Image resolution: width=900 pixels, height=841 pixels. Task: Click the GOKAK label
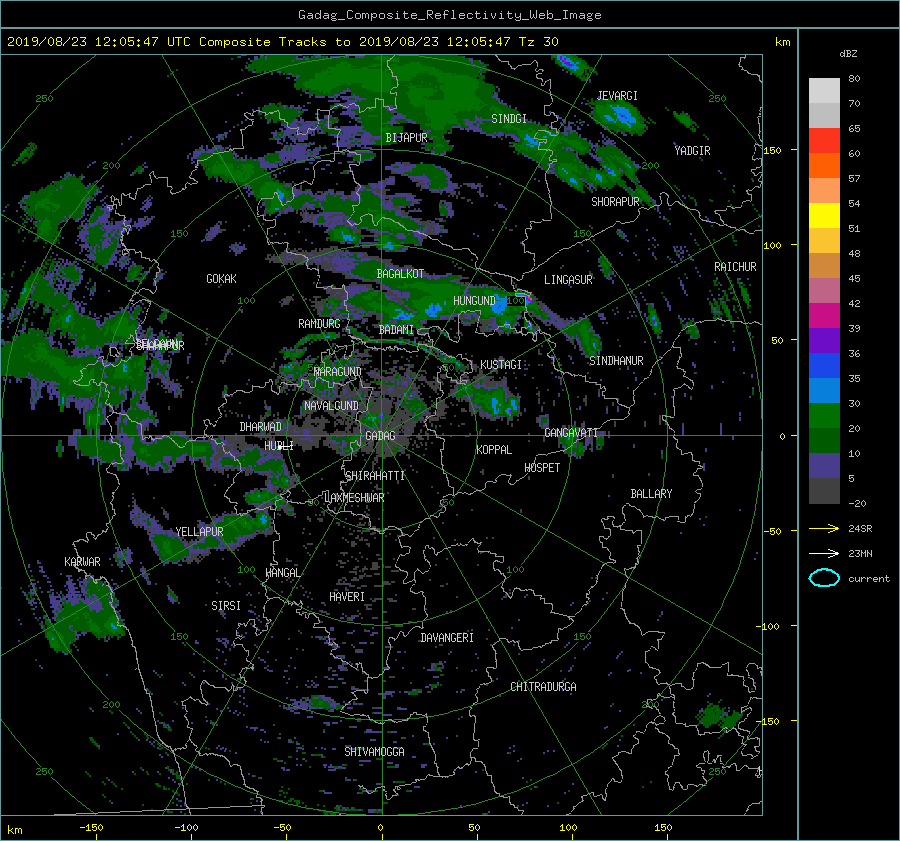222,279
